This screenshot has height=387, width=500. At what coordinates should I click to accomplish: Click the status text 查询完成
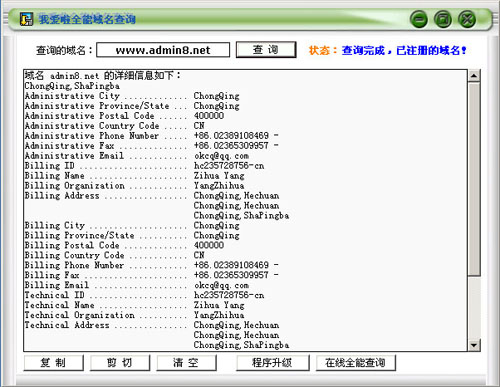pyautogui.click(x=363, y=50)
